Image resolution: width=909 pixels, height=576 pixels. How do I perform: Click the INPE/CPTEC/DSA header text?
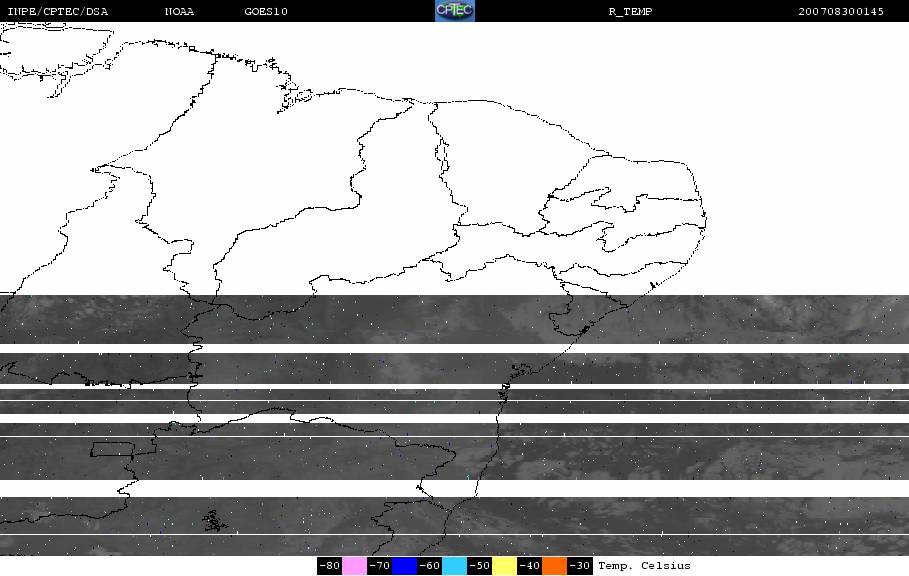tap(57, 11)
